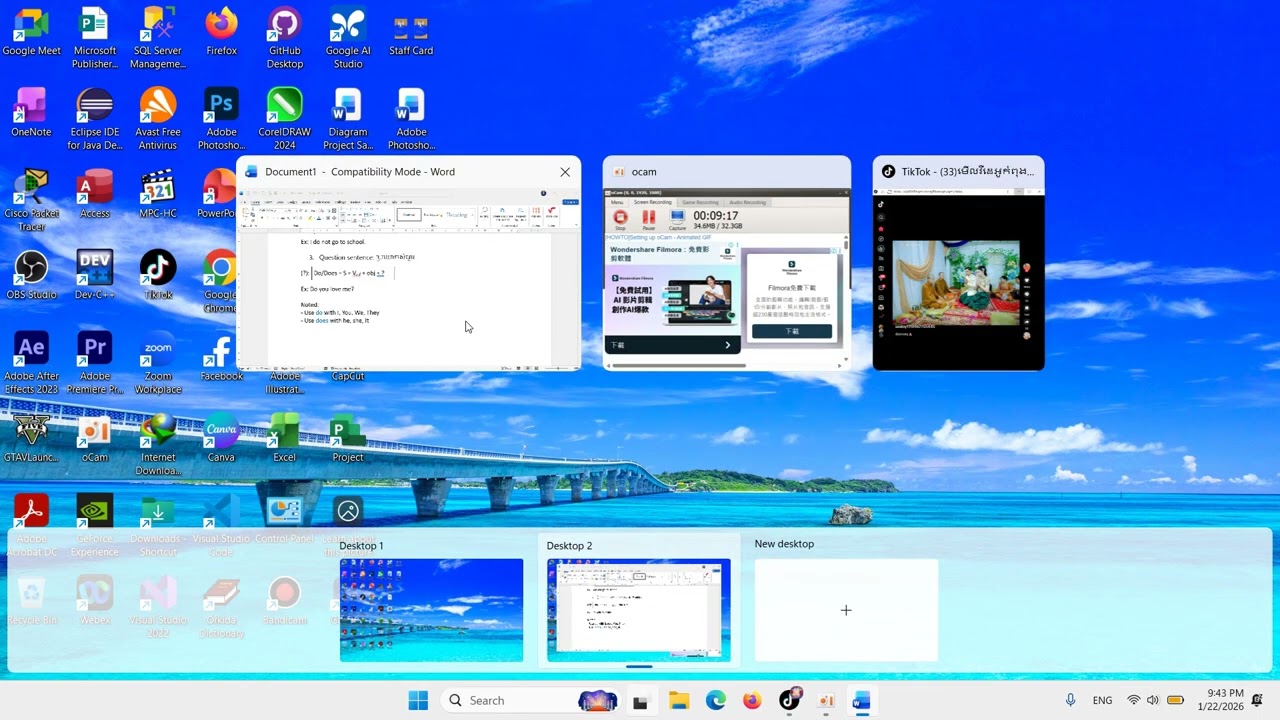This screenshot has width=1280, height=720.
Task: Select the Microsoft Publisher desktop icon
Action: (x=95, y=38)
